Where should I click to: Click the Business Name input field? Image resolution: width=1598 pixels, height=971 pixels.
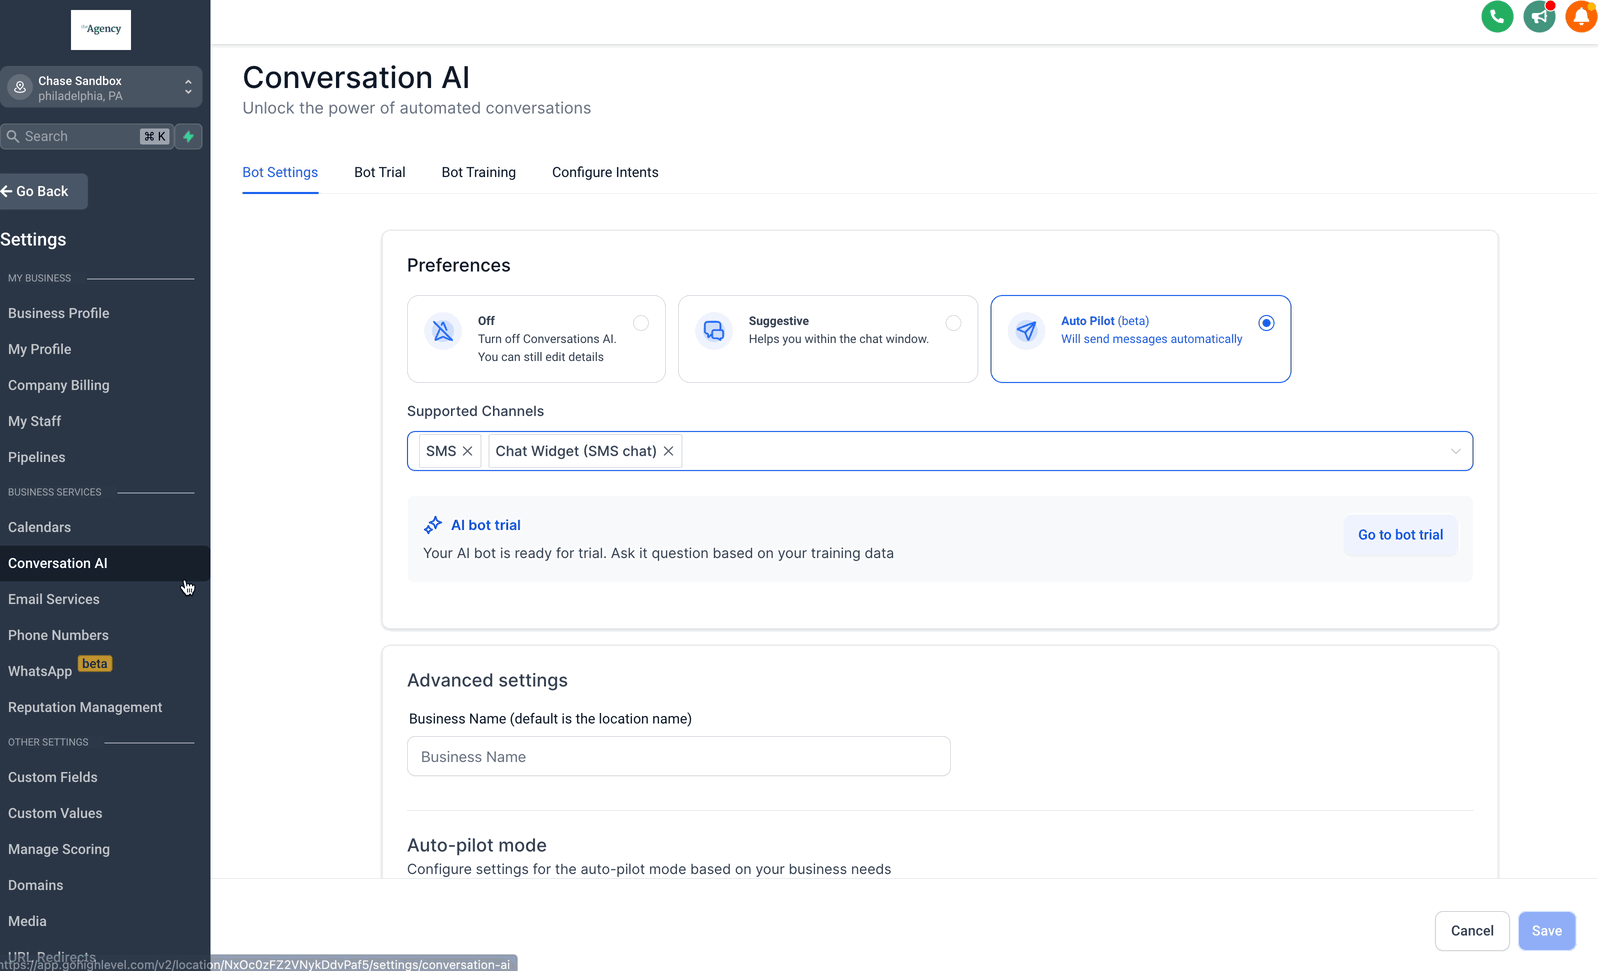(678, 757)
